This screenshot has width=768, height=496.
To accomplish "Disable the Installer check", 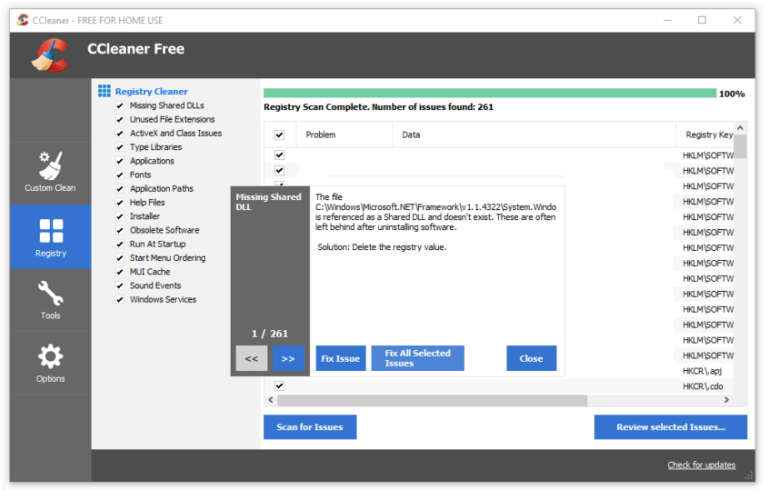I will (120, 216).
